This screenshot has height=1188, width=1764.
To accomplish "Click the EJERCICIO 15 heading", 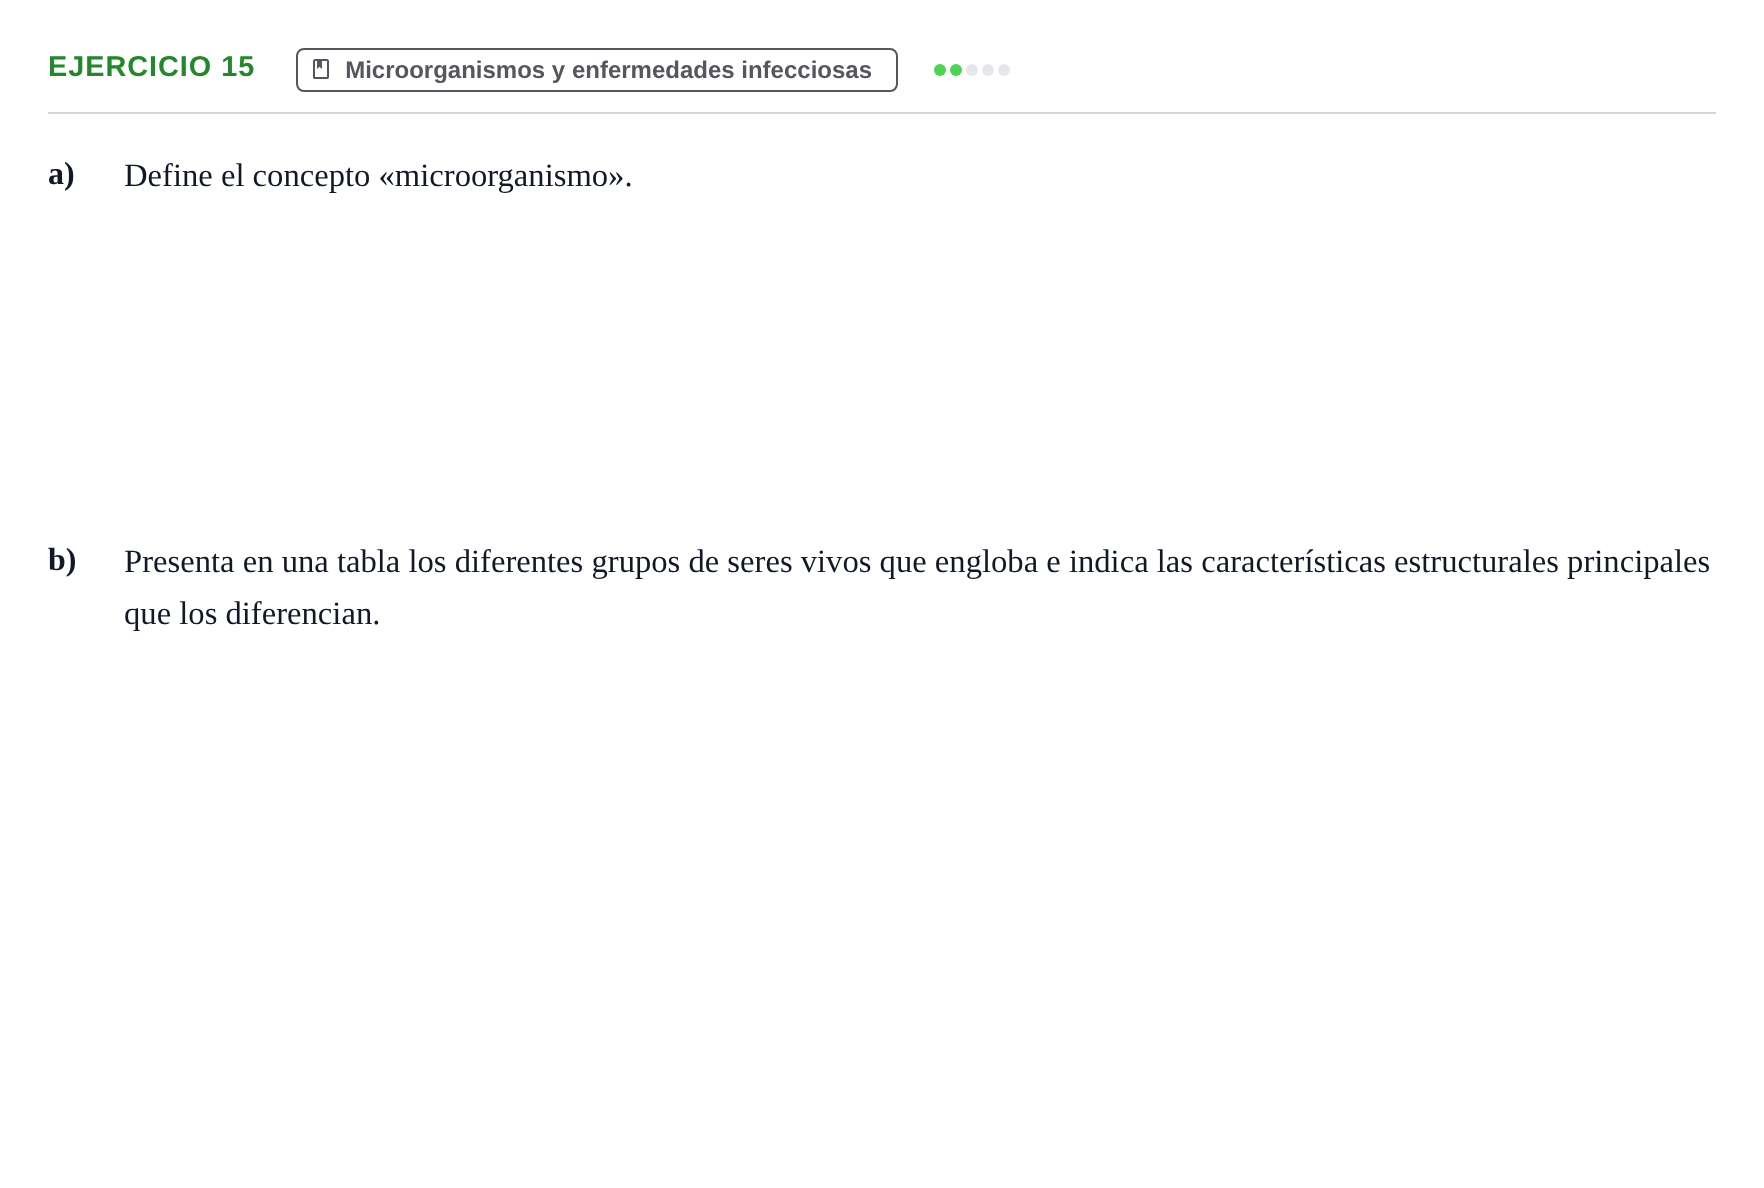I will coord(151,67).
